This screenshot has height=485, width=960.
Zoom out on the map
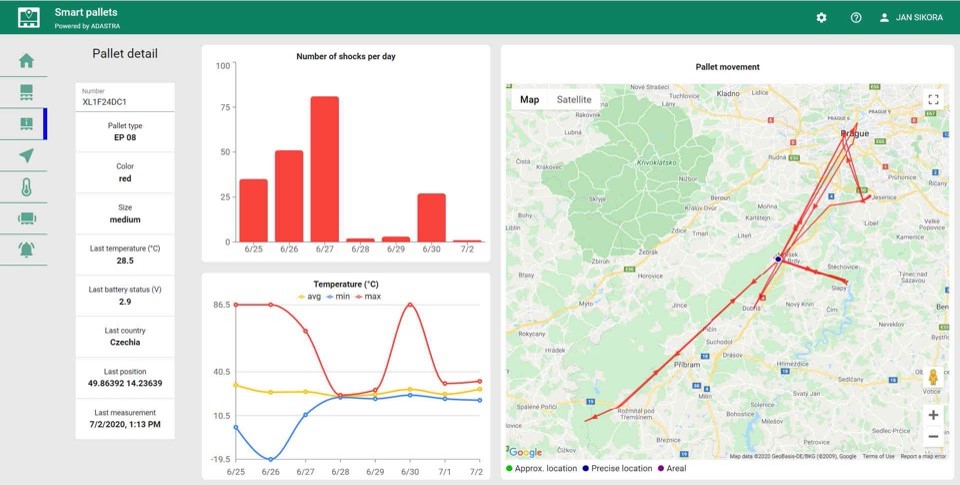tap(933, 437)
